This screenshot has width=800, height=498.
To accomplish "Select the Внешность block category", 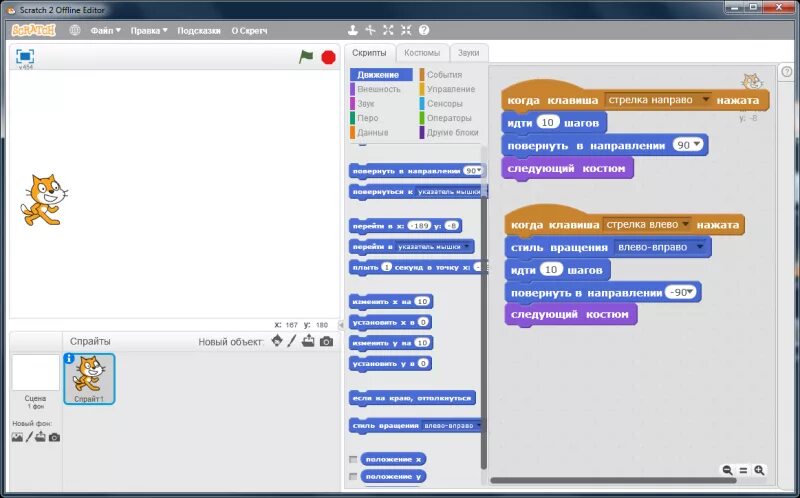I will click(379, 89).
